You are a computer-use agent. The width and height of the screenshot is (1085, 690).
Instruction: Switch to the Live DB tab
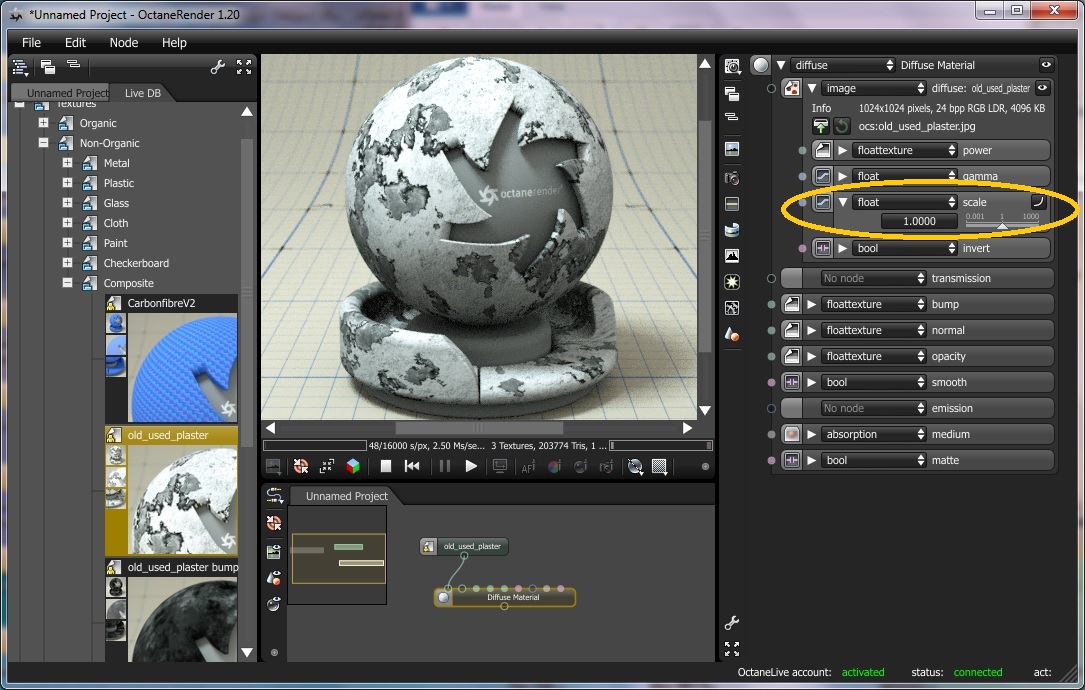click(143, 93)
